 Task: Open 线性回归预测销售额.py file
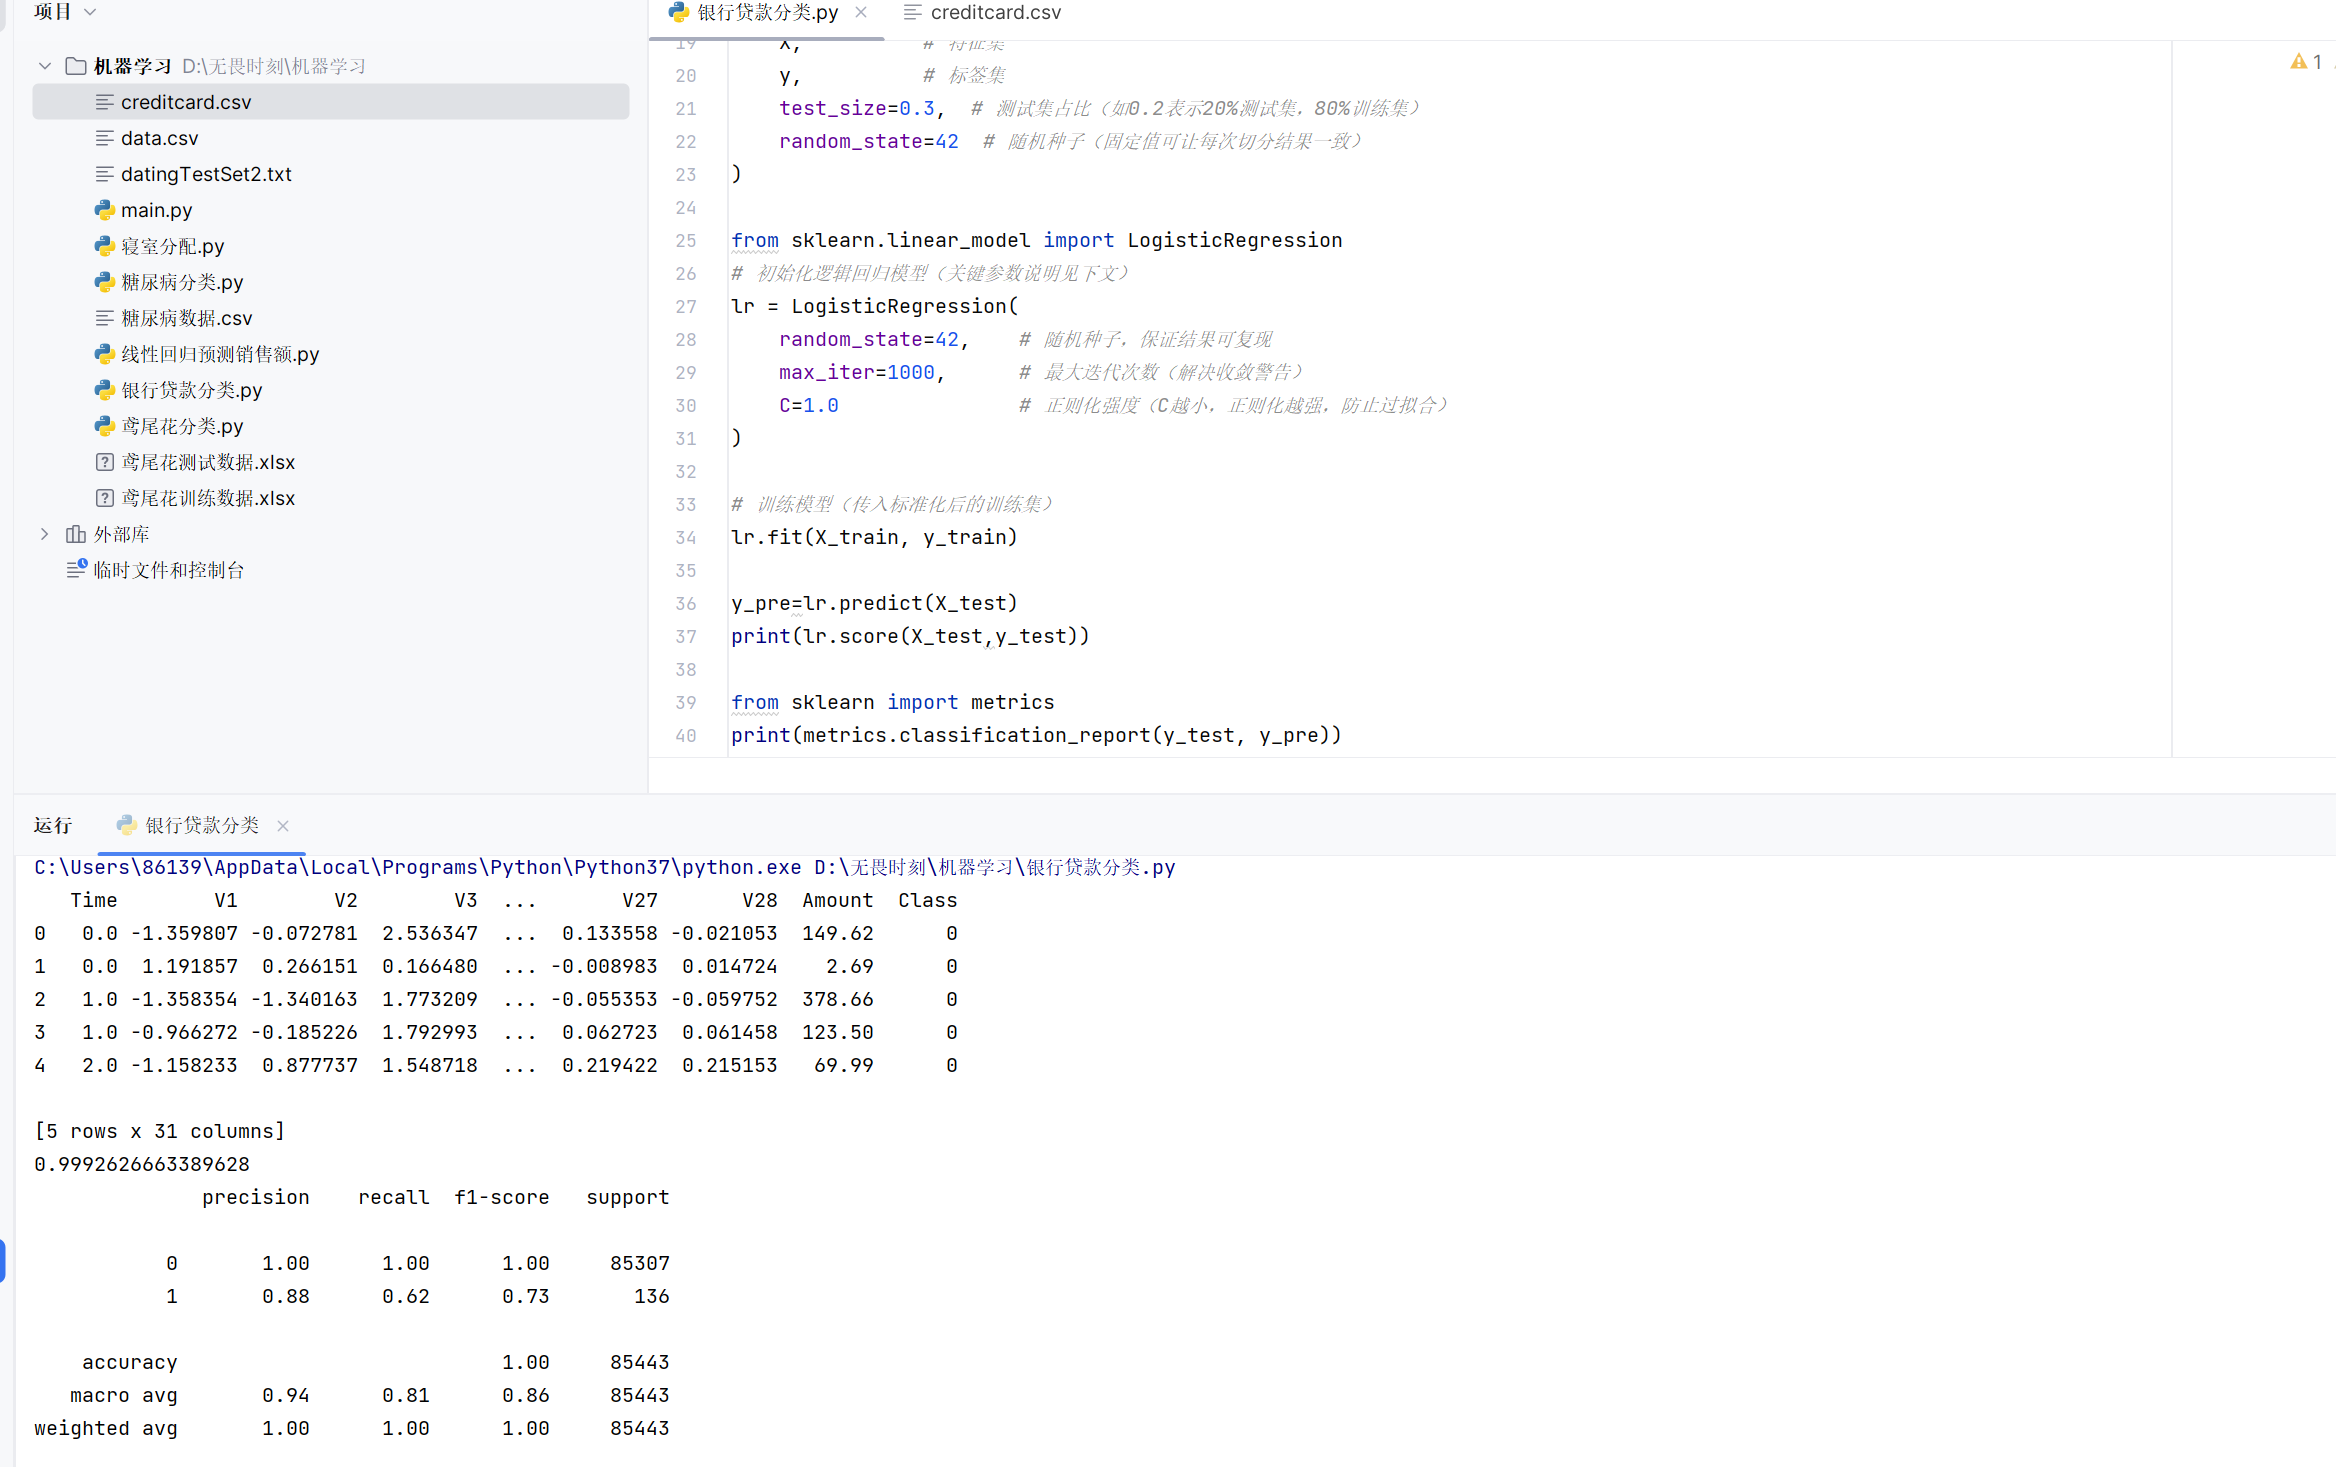[x=219, y=354]
